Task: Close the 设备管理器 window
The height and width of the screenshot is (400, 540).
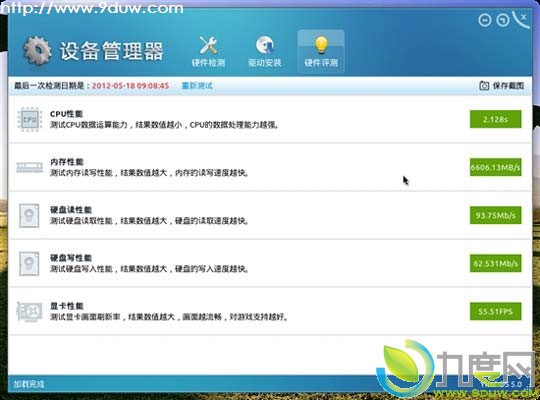Action: point(522,19)
